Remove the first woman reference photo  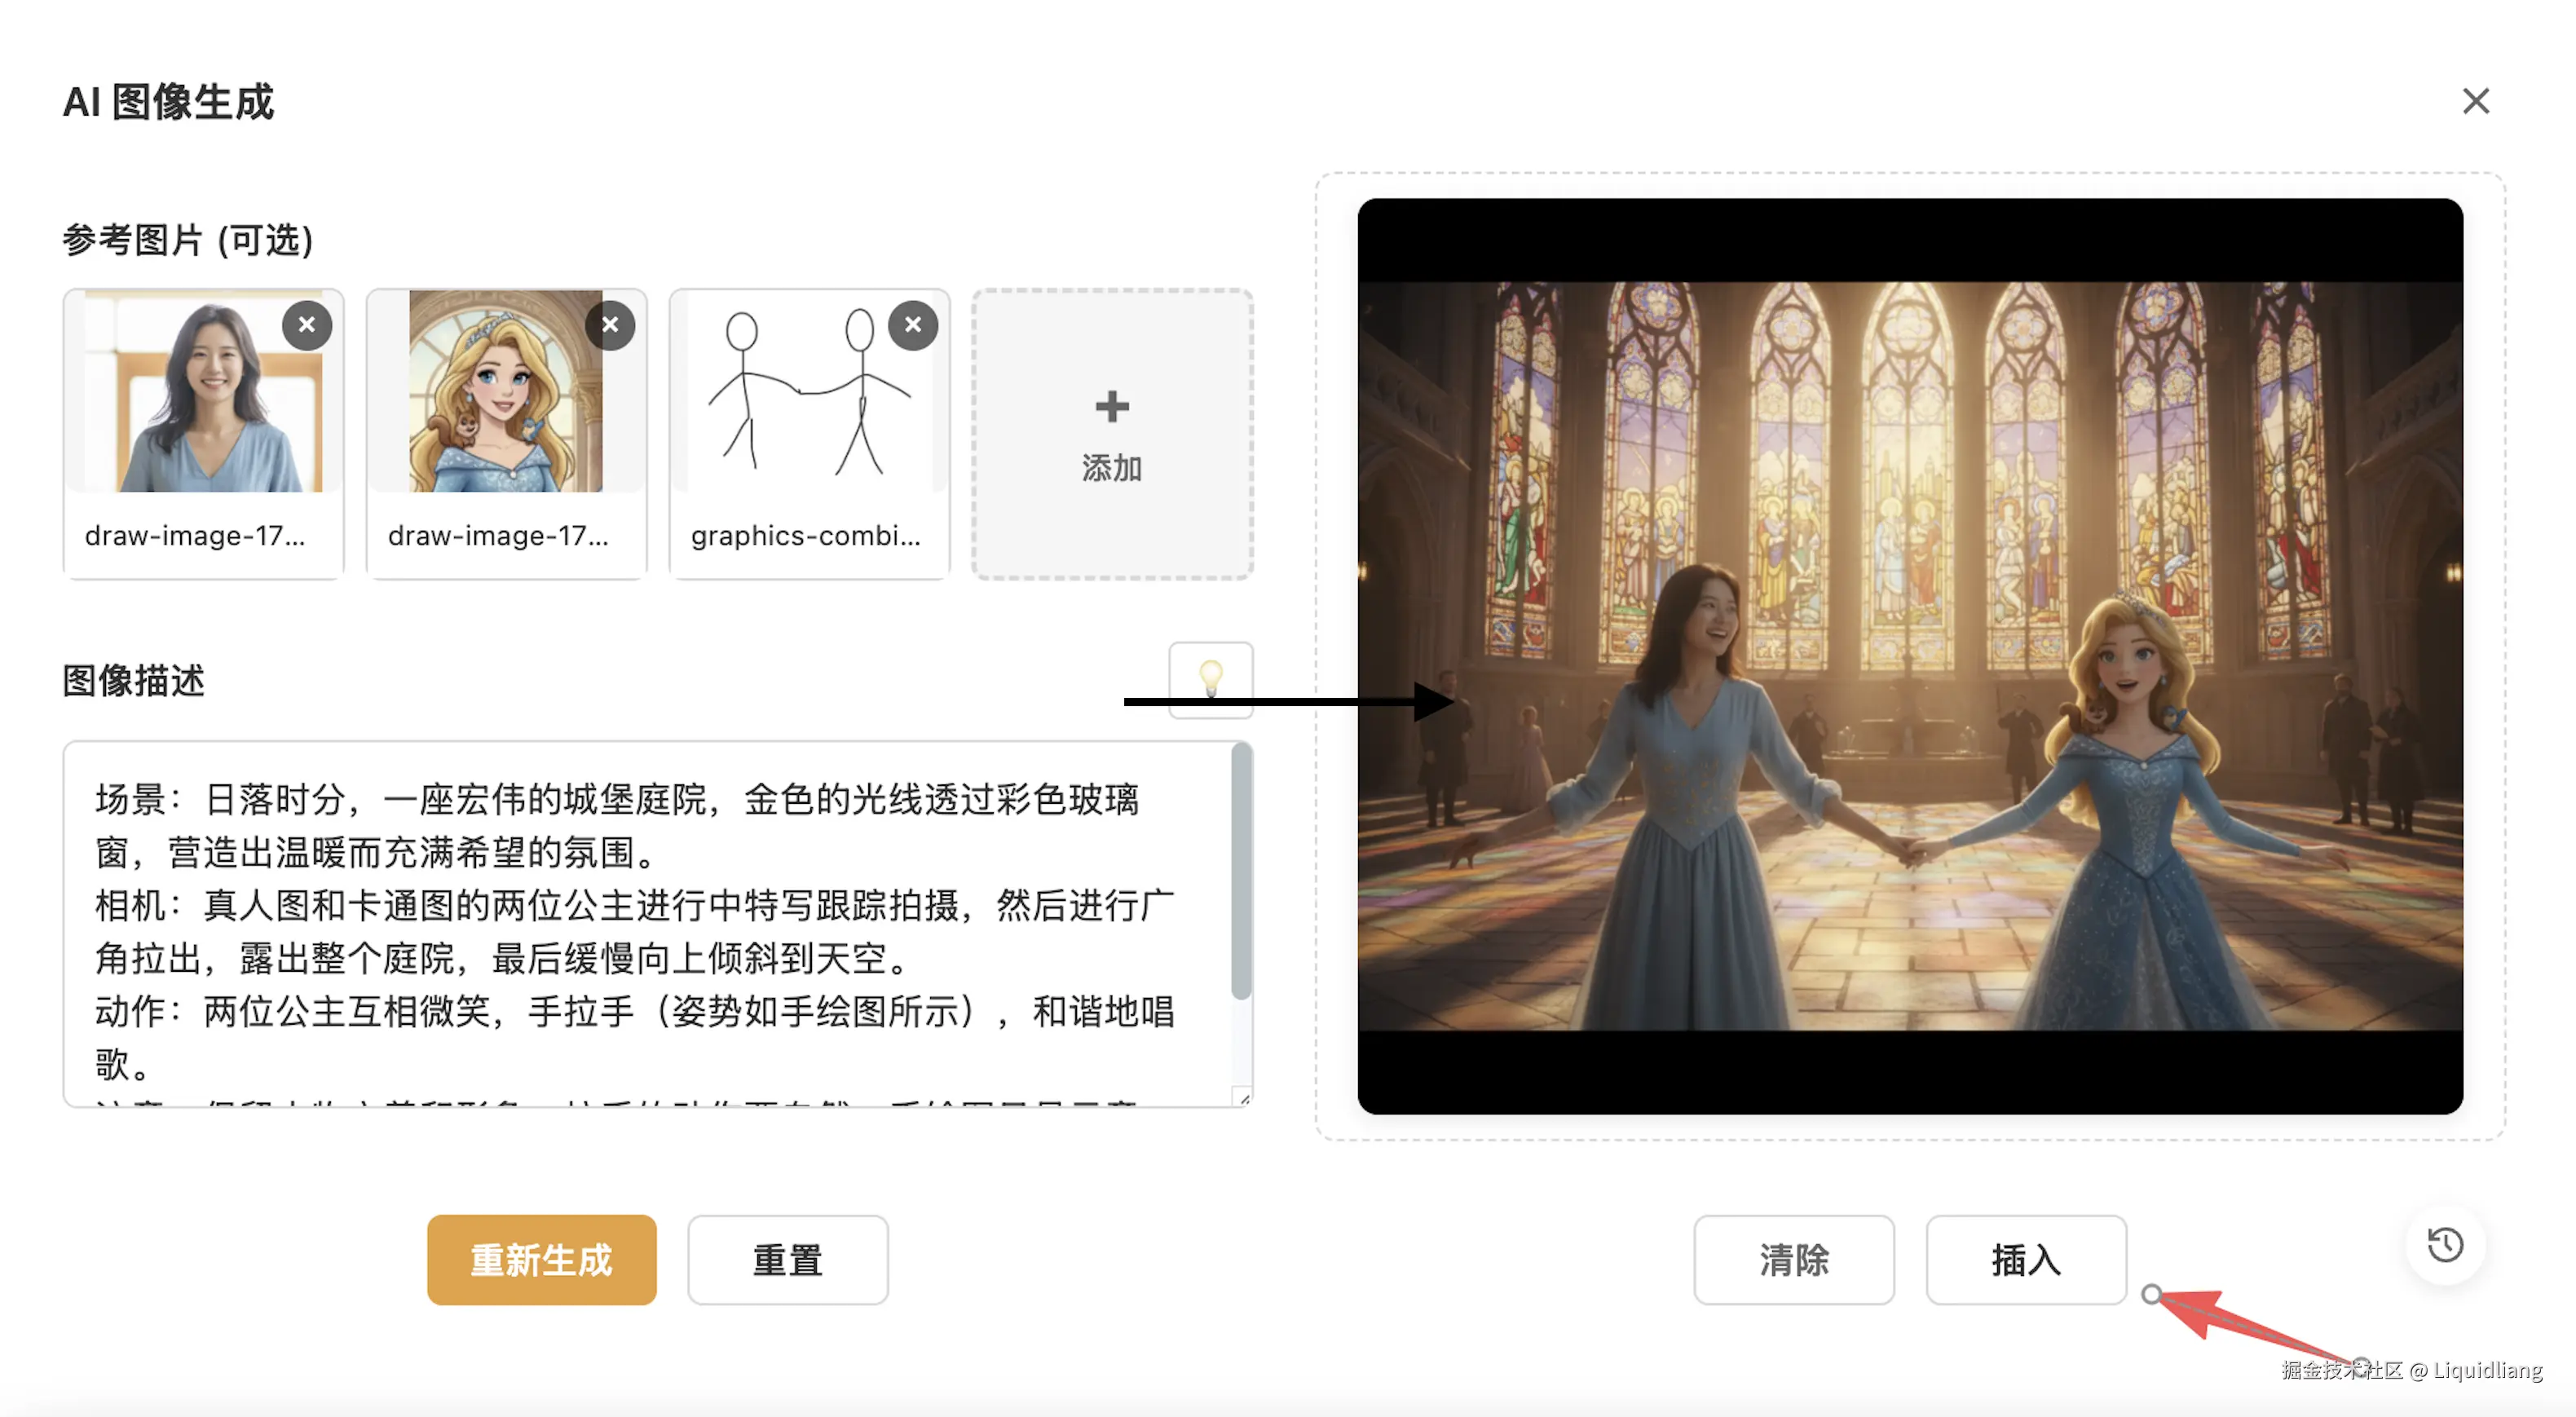[x=307, y=325]
